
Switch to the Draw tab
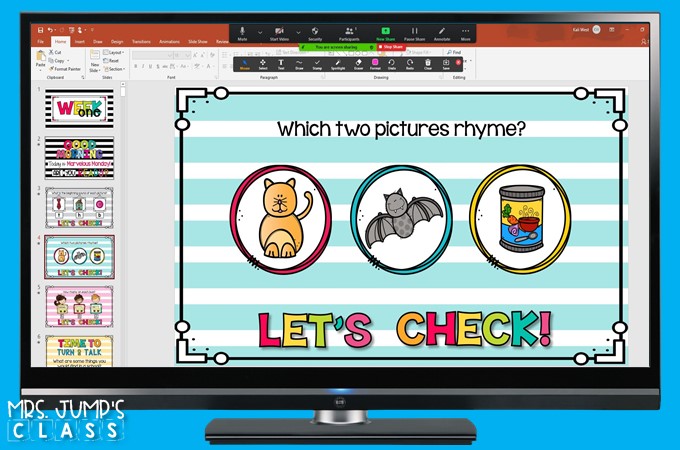[x=98, y=42]
